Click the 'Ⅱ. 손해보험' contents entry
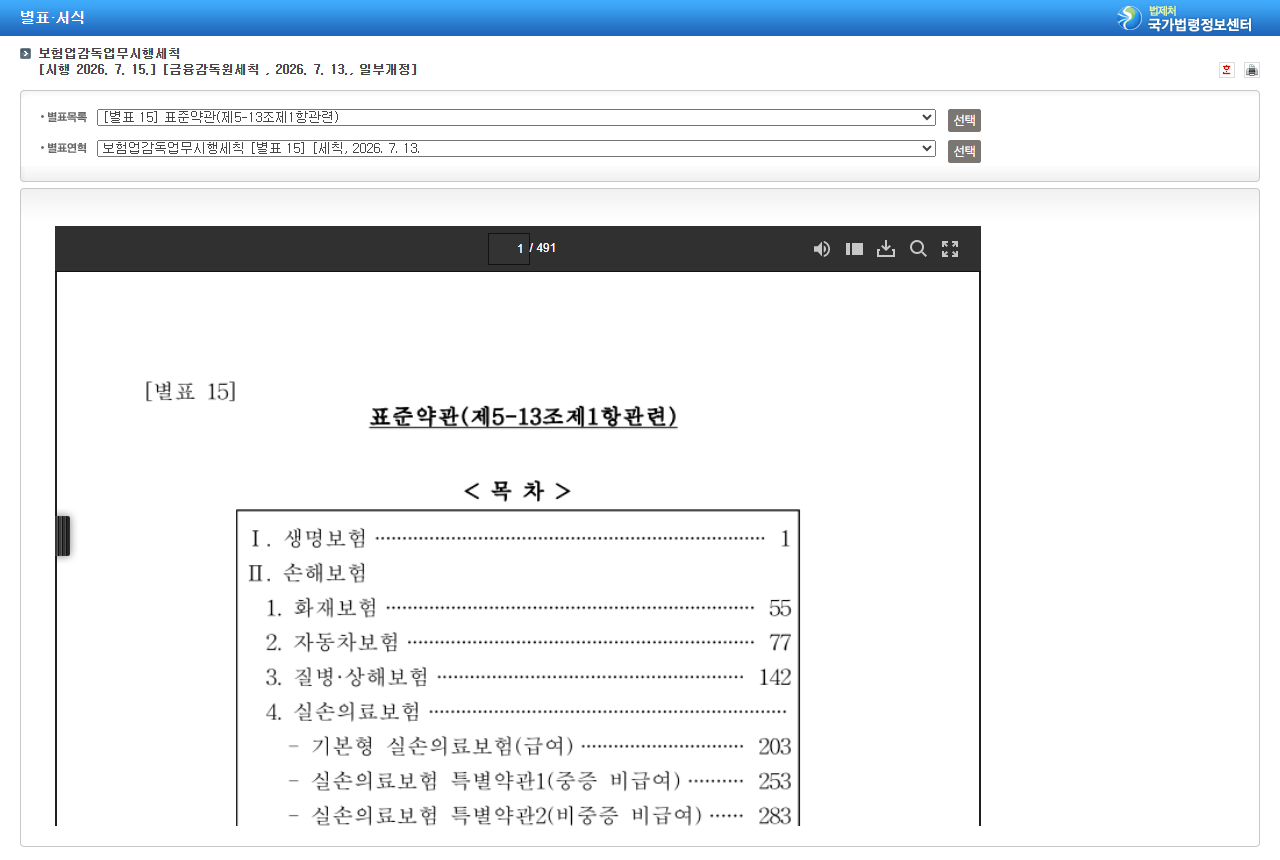 308,573
